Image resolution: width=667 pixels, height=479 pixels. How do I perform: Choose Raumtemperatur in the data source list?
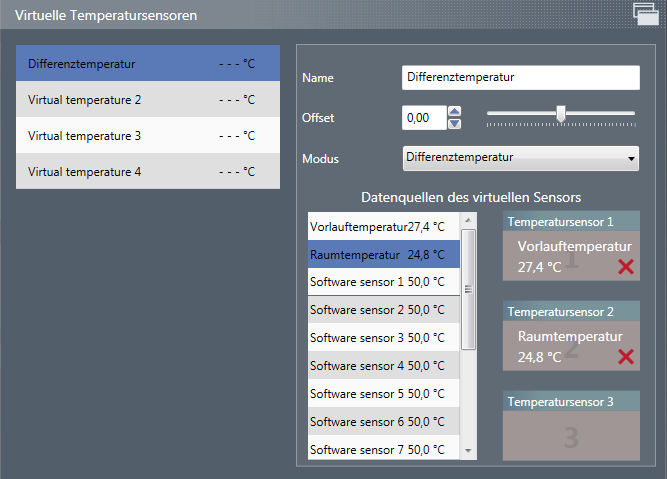[383, 254]
